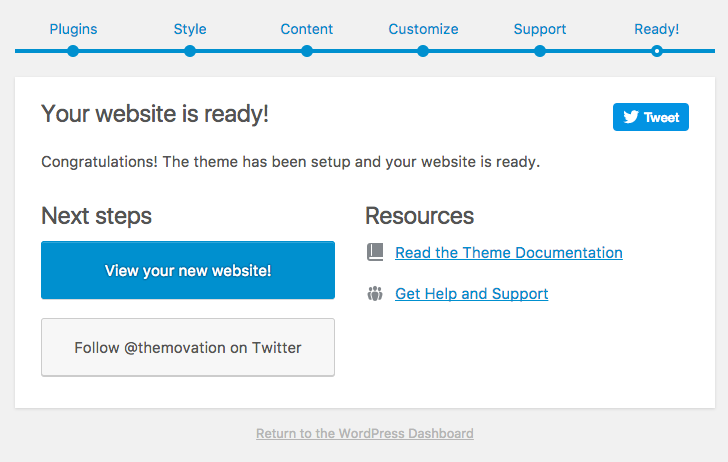
Task: Click the Ready! step circle marker
Action: 656,51
